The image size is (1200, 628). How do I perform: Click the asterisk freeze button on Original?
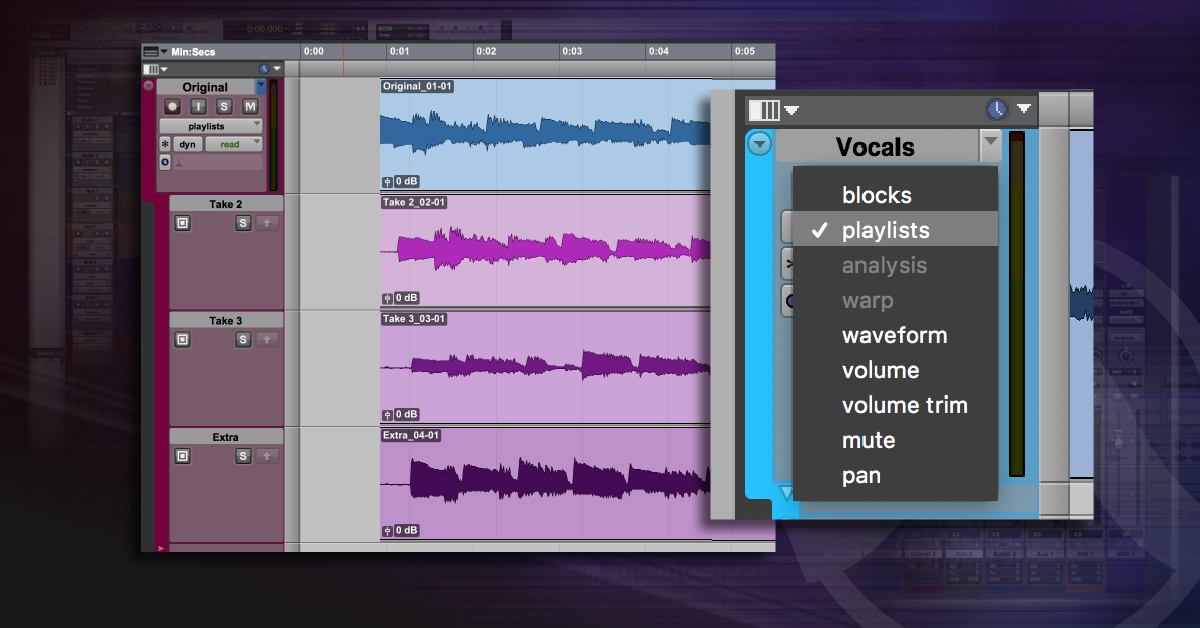tap(165, 144)
